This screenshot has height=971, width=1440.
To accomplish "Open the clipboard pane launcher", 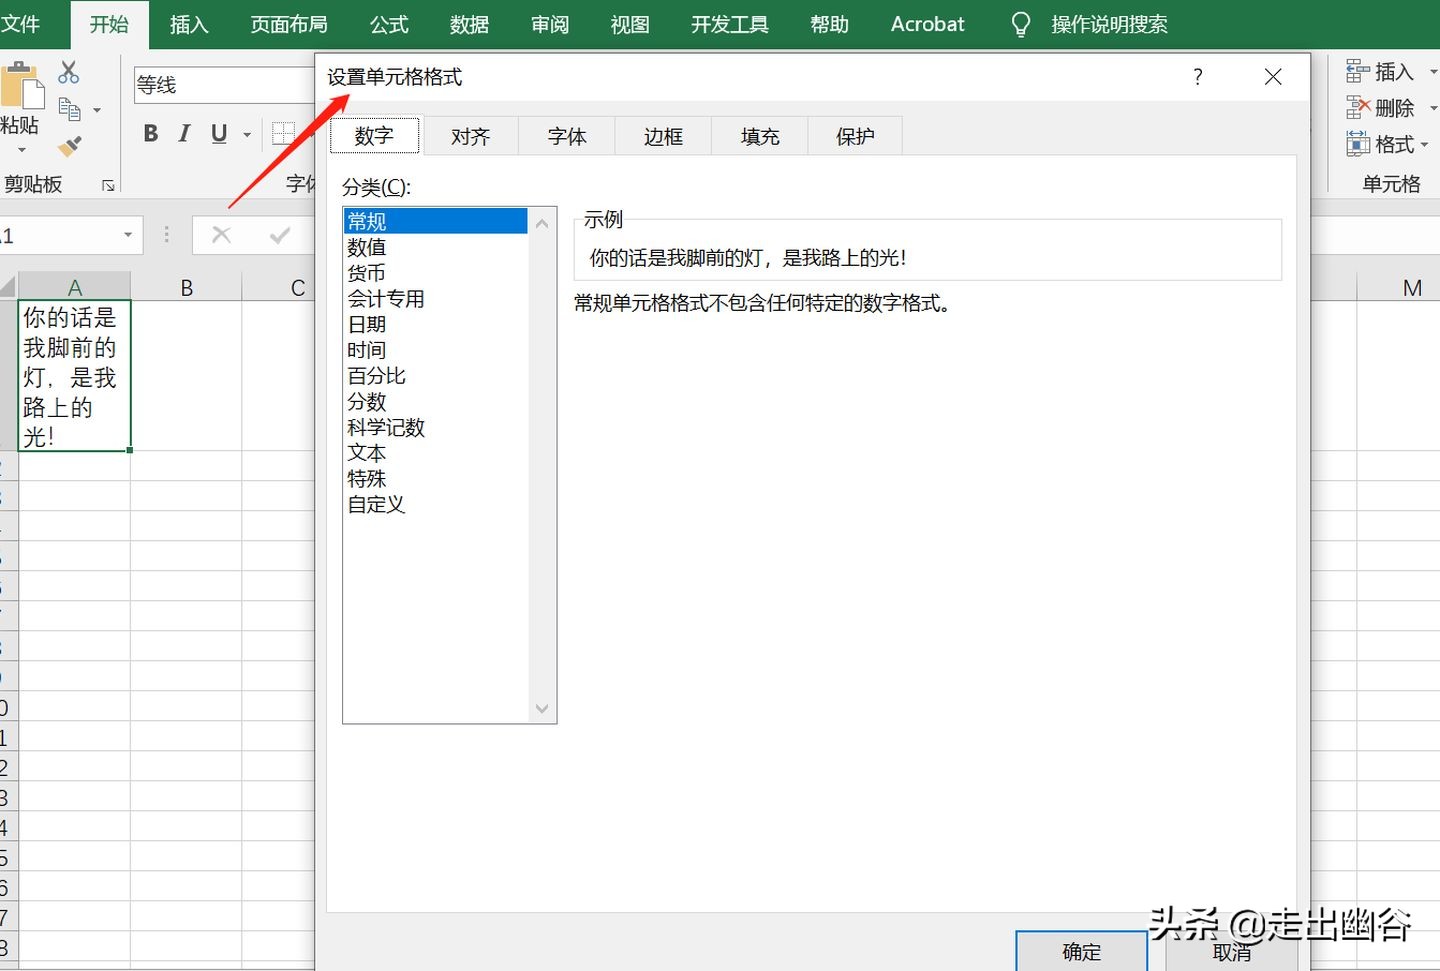I will pyautogui.click(x=108, y=185).
